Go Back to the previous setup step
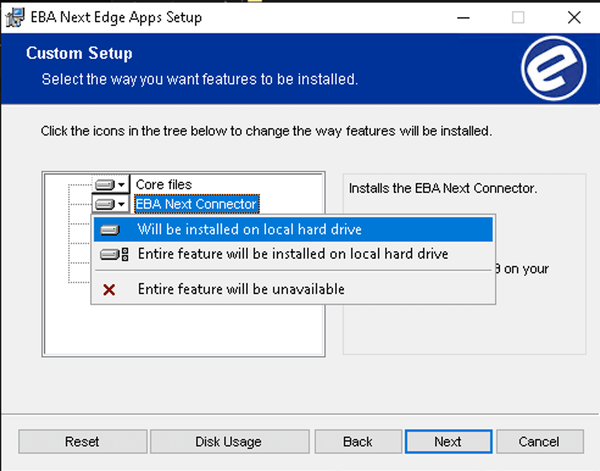Image resolution: width=600 pixels, height=471 pixels. [357, 442]
